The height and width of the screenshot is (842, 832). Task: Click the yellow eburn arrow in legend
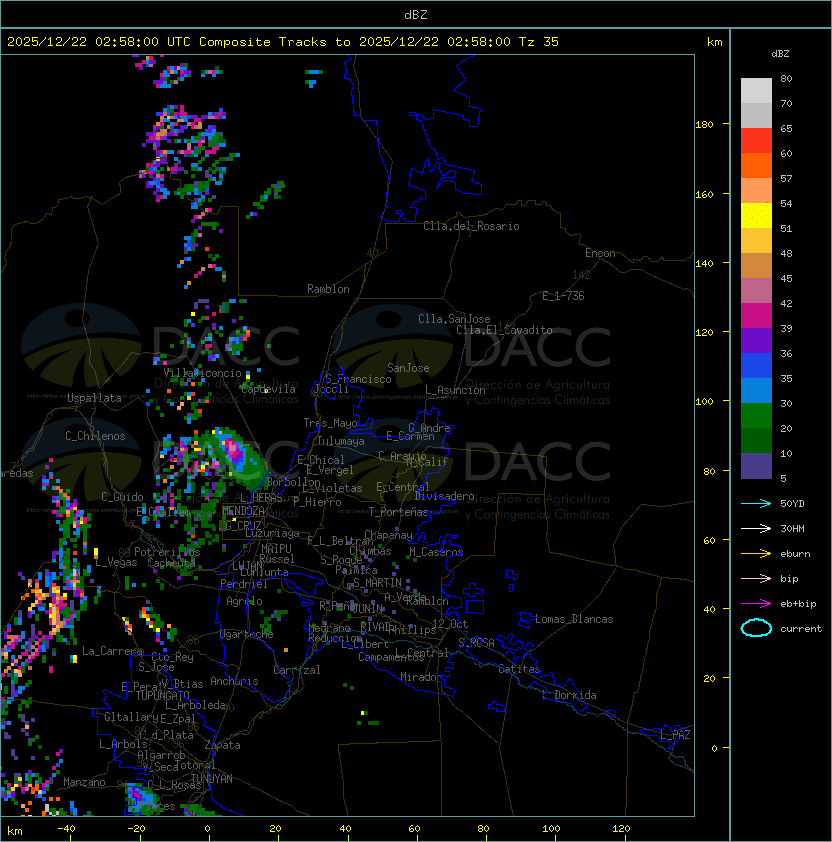(x=756, y=553)
